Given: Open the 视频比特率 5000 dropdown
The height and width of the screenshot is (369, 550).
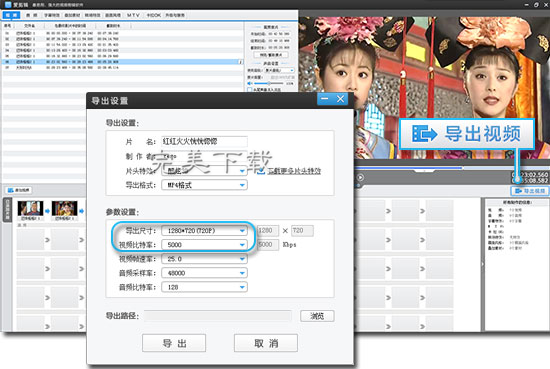Looking at the screenshot, I should coord(204,244).
